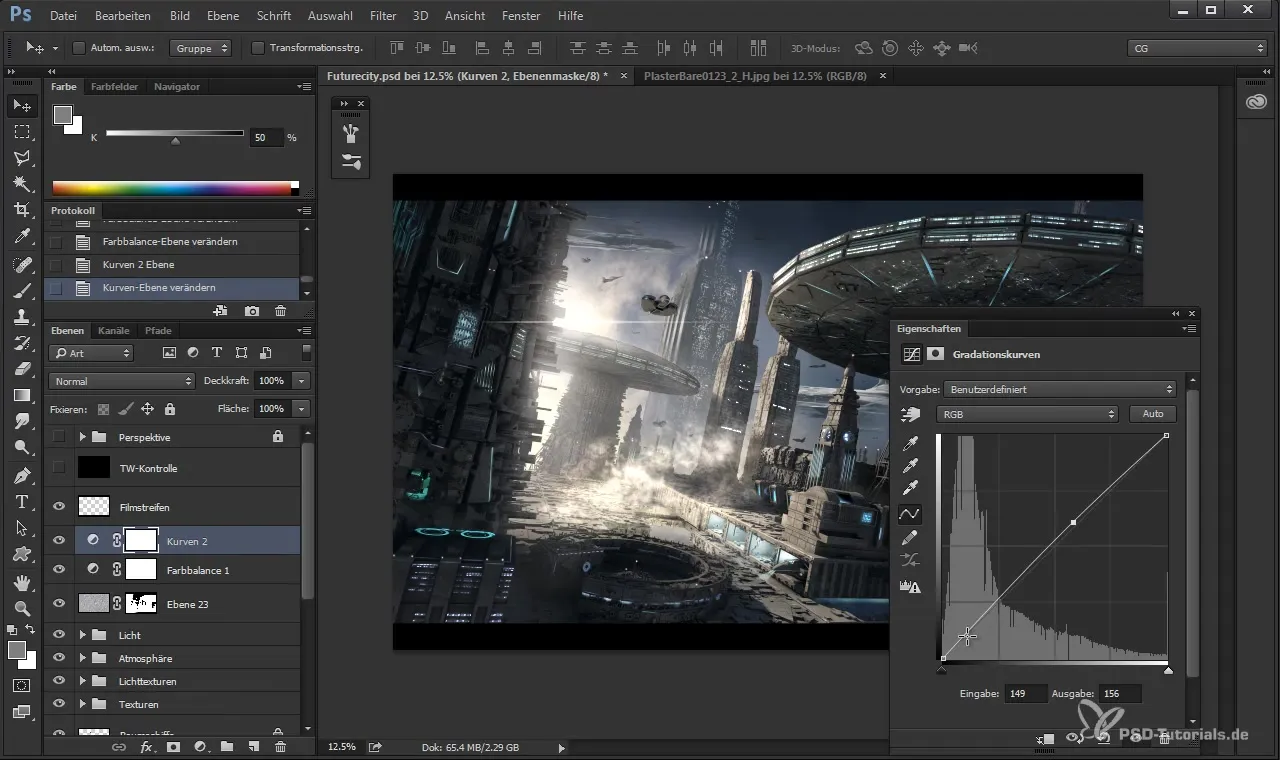Image resolution: width=1280 pixels, height=760 pixels.
Task: Select the Clone Stamp tool
Action: (22, 317)
